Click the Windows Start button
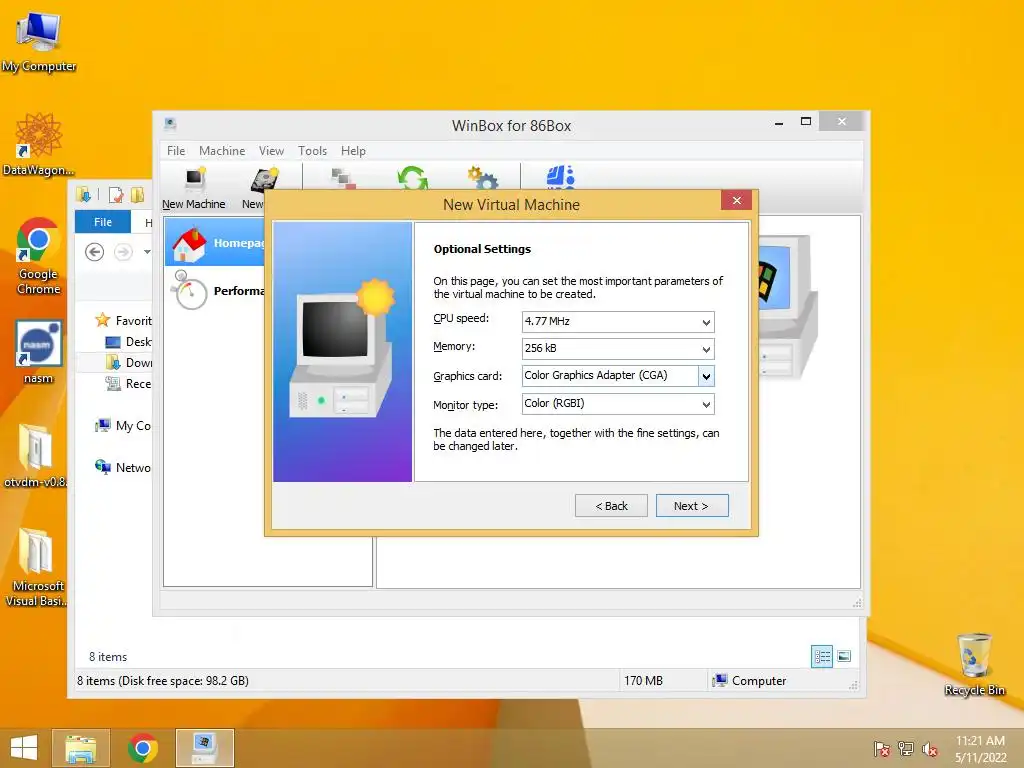Viewport: 1024px width, 768px height. [x=24, y=748]
